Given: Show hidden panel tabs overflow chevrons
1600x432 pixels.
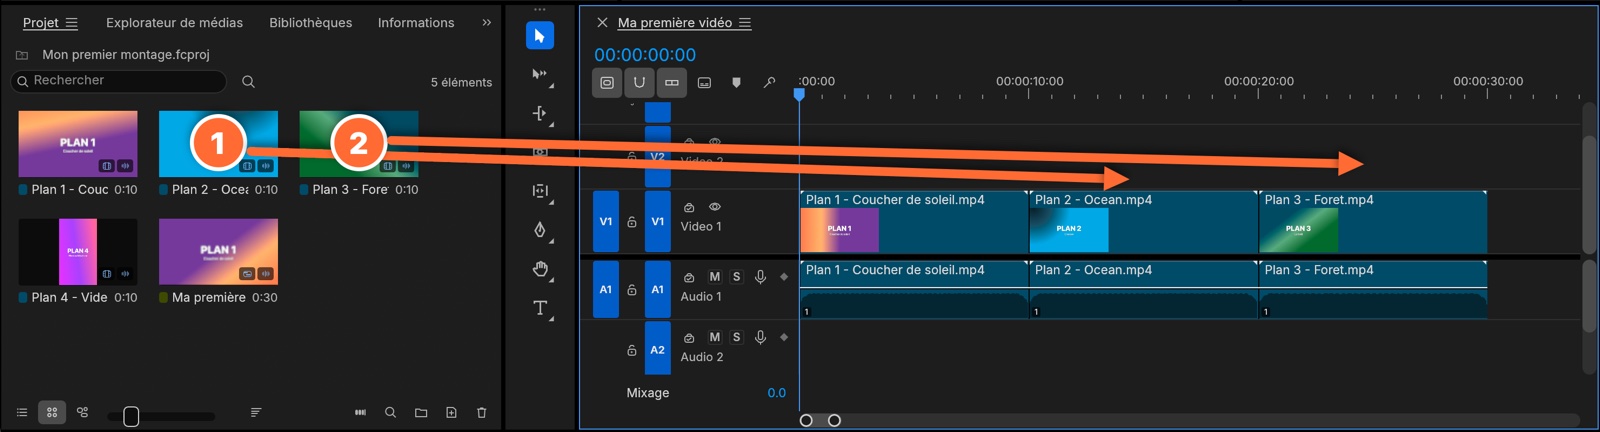Looking at the screenshot, I should [x=487, y=22].
